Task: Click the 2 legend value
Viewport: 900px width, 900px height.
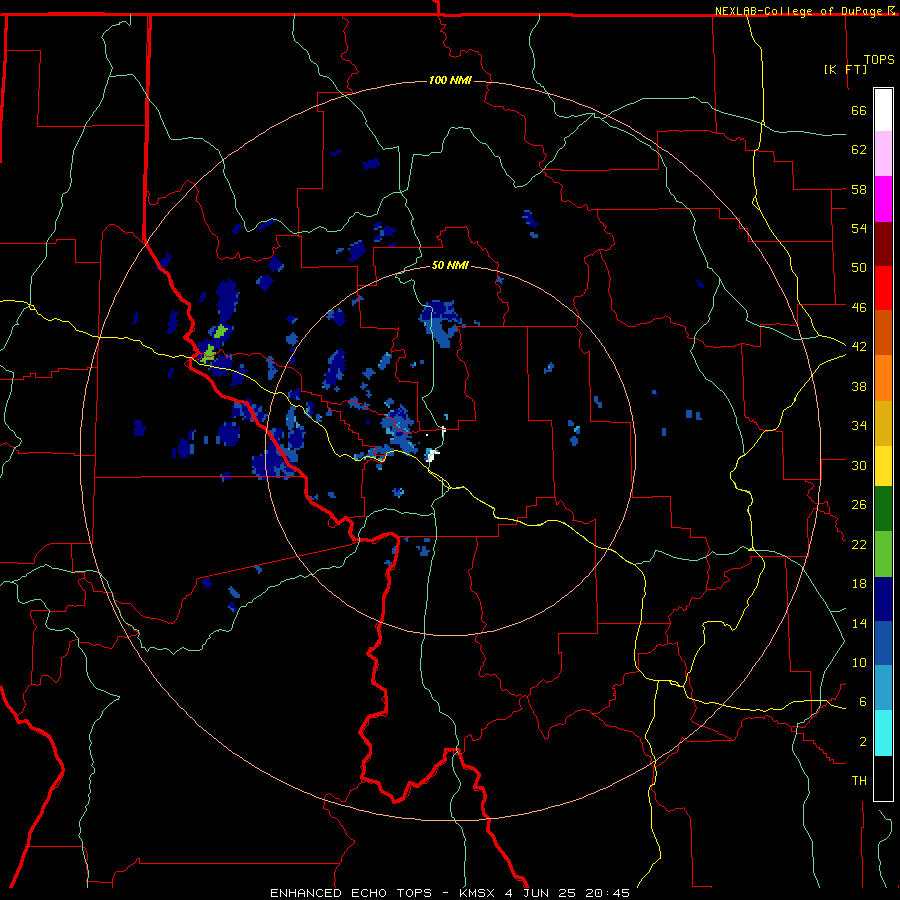Action: [x=862, y=742]
